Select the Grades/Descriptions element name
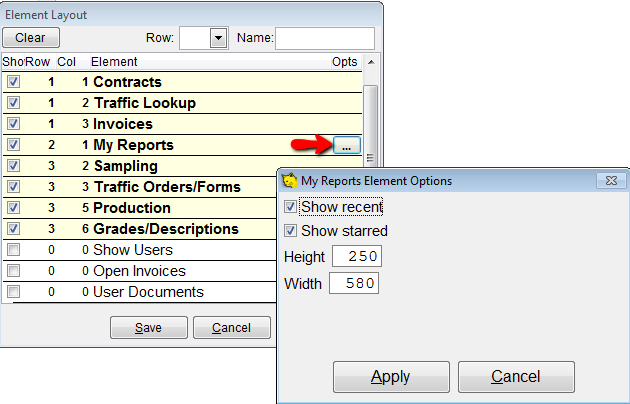The height and width of the screenshot is (404, 630). [166, 229]
